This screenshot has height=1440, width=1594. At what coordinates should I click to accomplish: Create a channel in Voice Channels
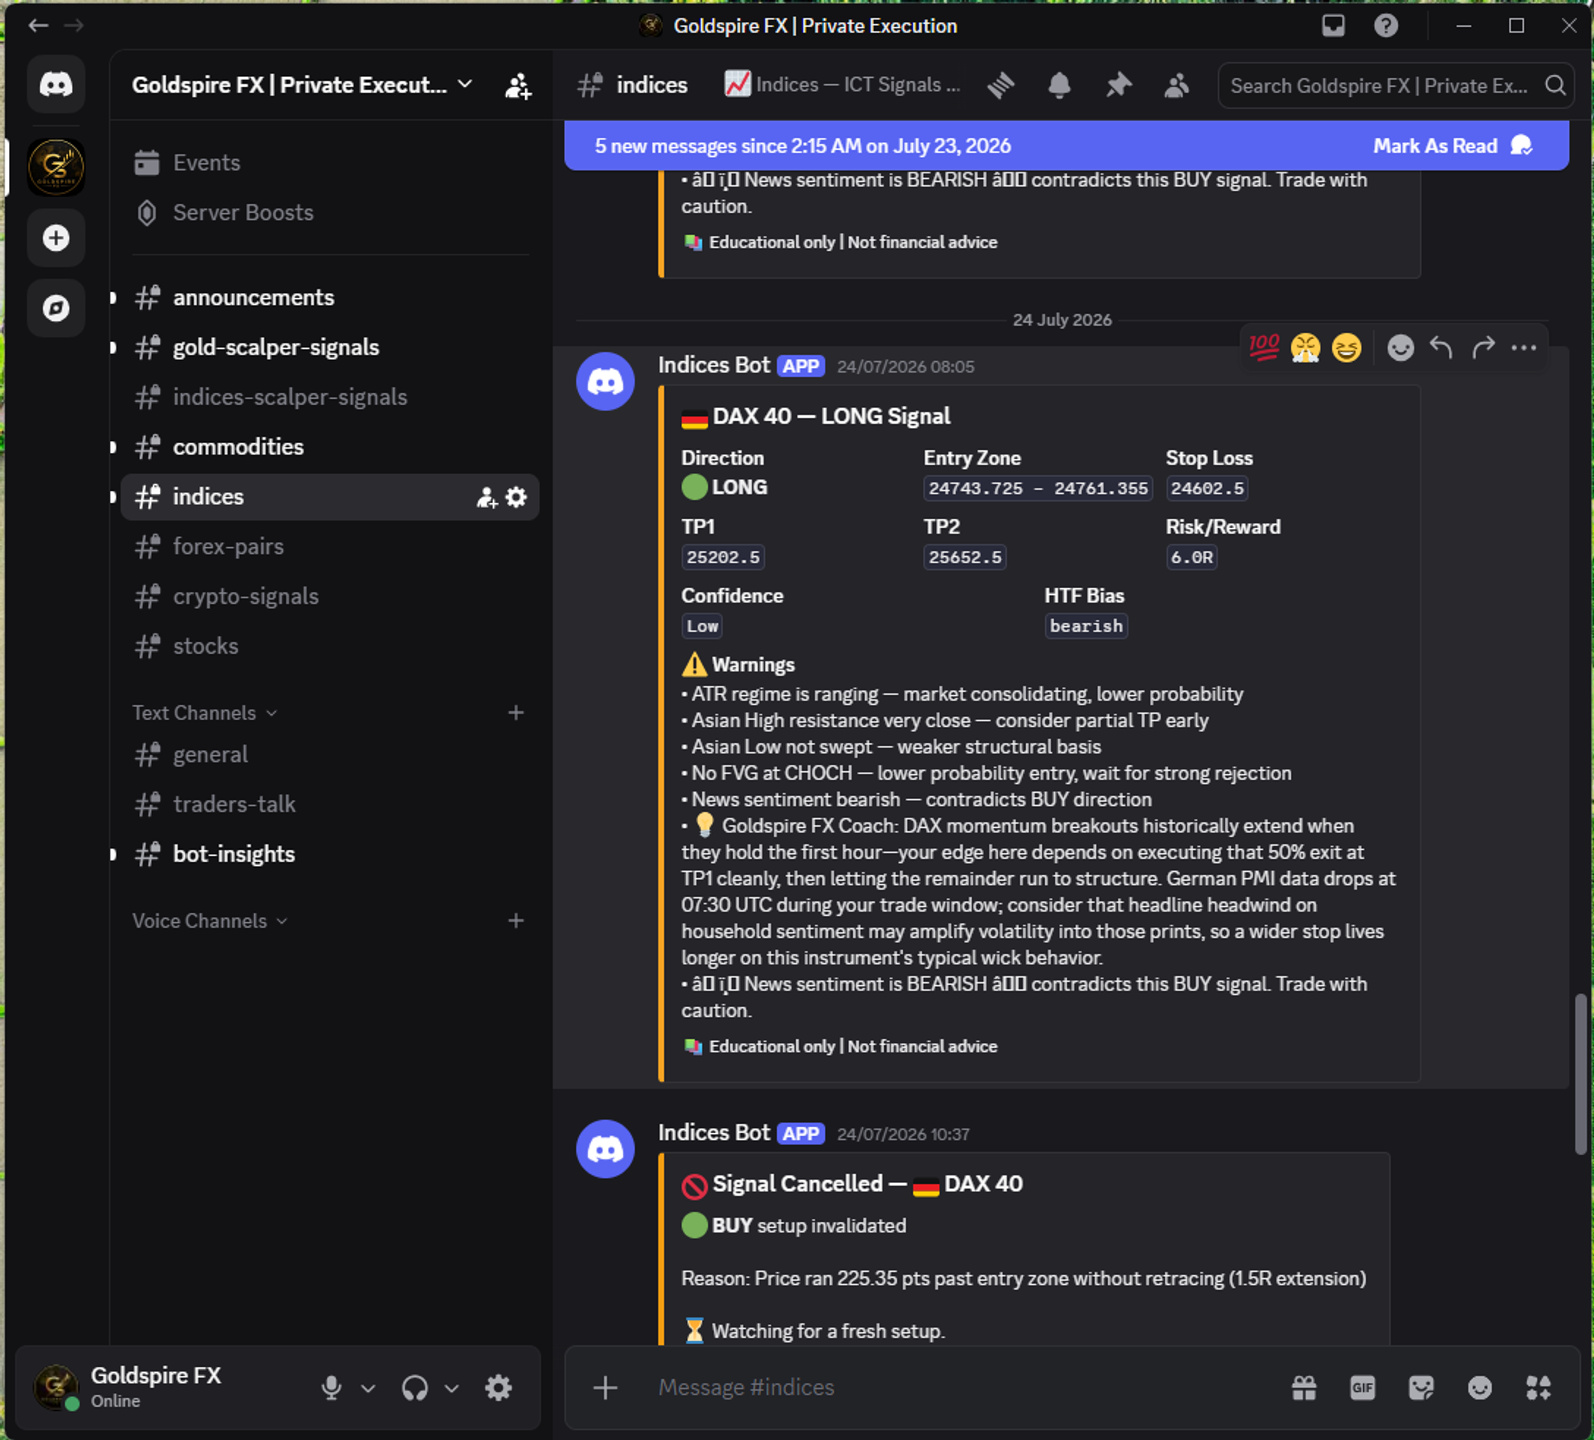(516, 921)
